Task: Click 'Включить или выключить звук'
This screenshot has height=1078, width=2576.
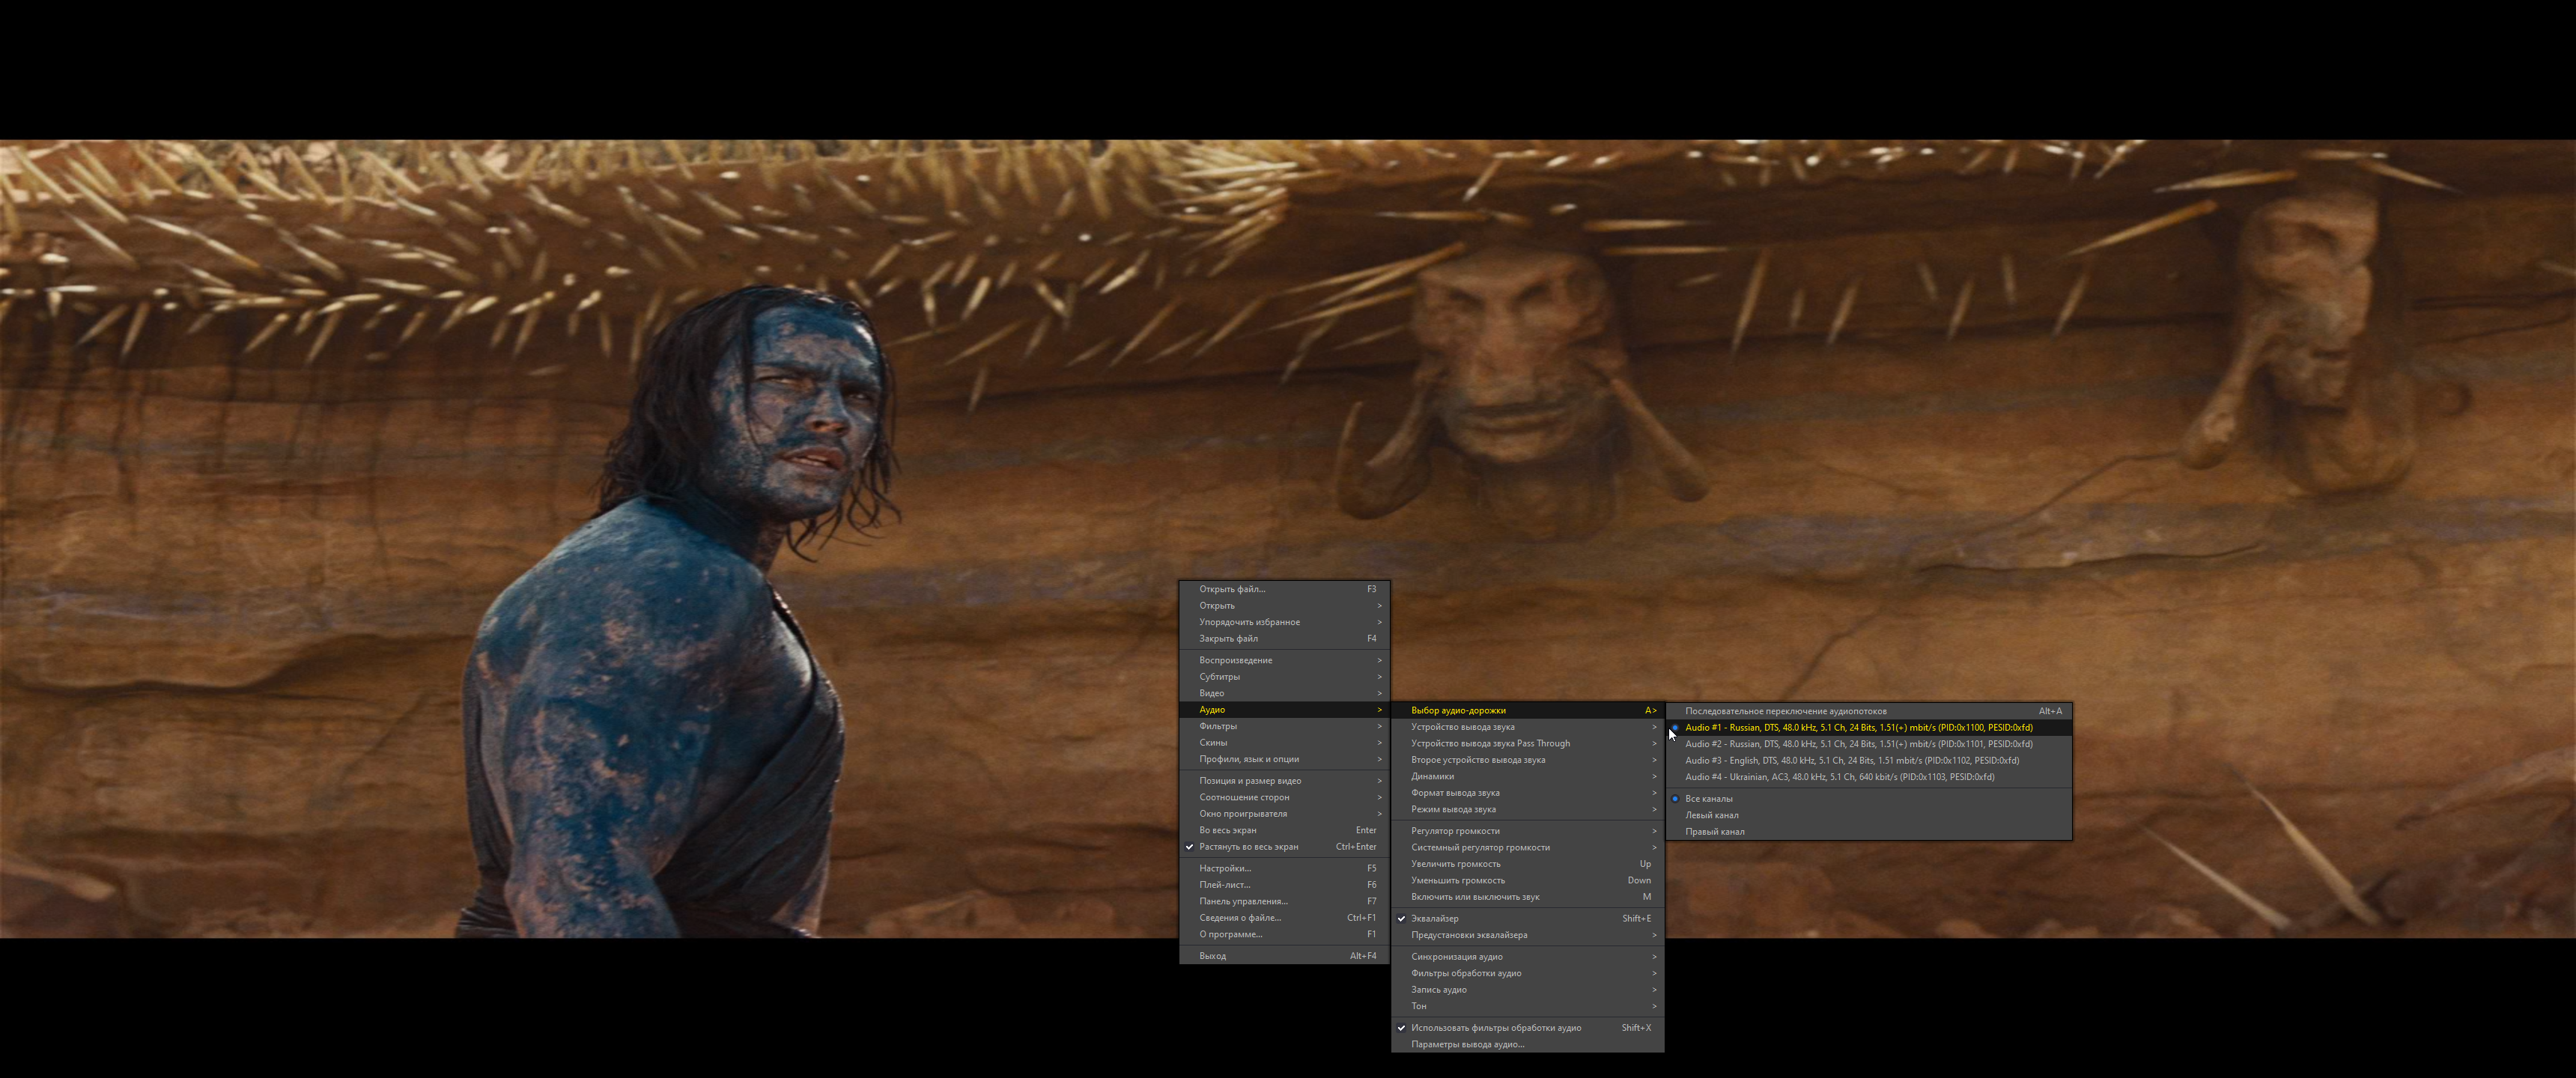Action: pyautogui.click(x=1528, y=897)
